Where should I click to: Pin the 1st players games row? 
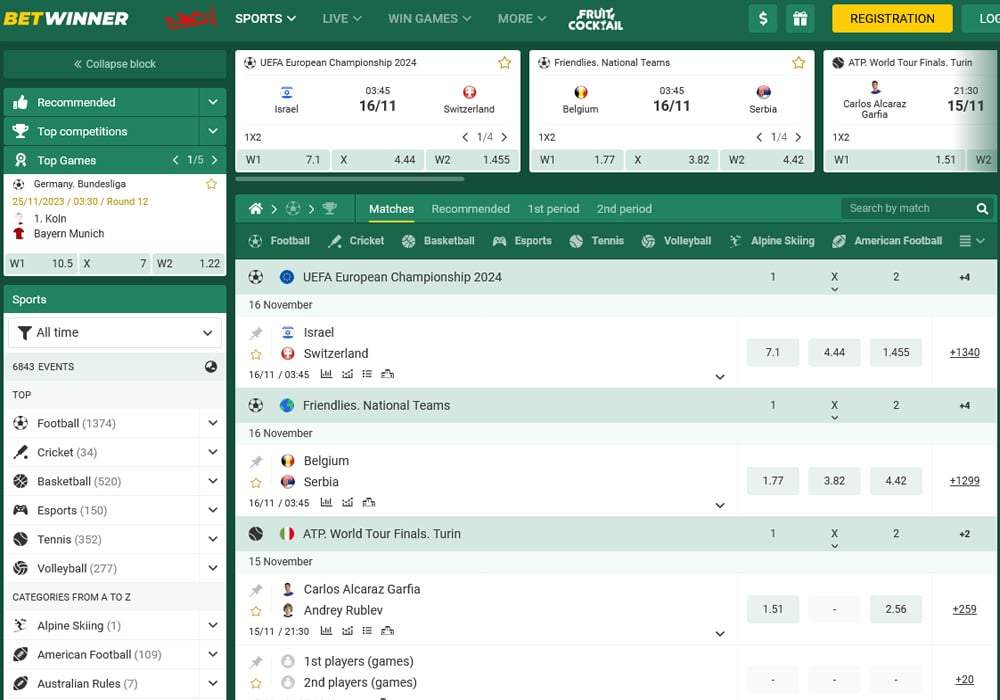256,662
